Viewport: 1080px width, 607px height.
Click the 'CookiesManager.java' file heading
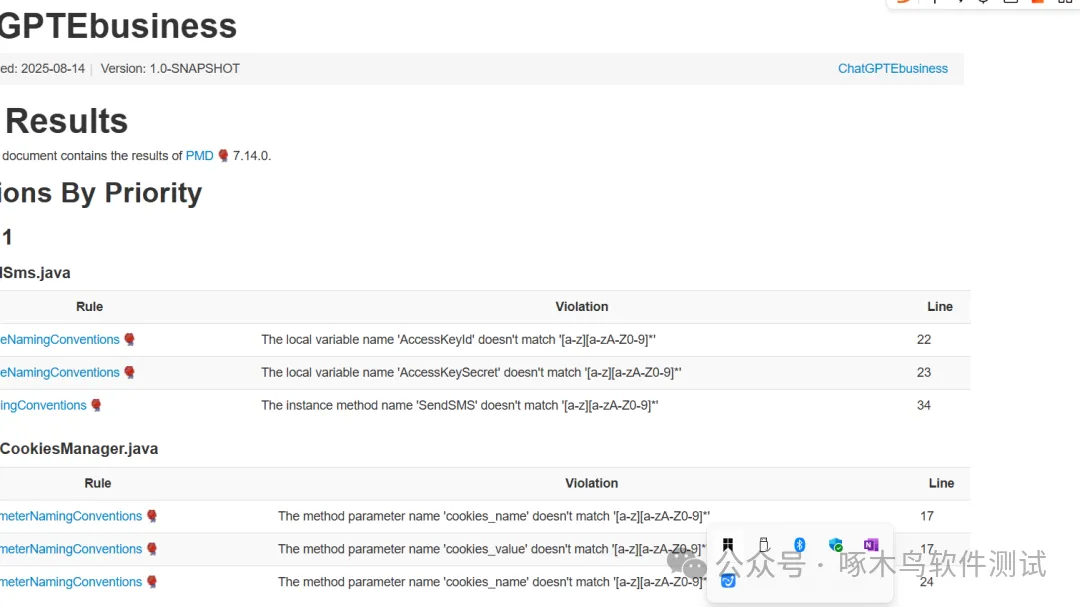click(x=79, y=449)
